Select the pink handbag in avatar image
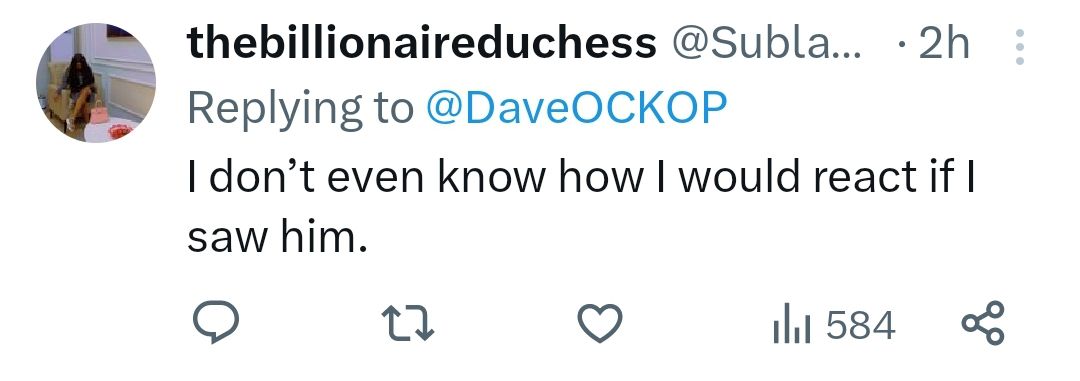 coord(100,112)
